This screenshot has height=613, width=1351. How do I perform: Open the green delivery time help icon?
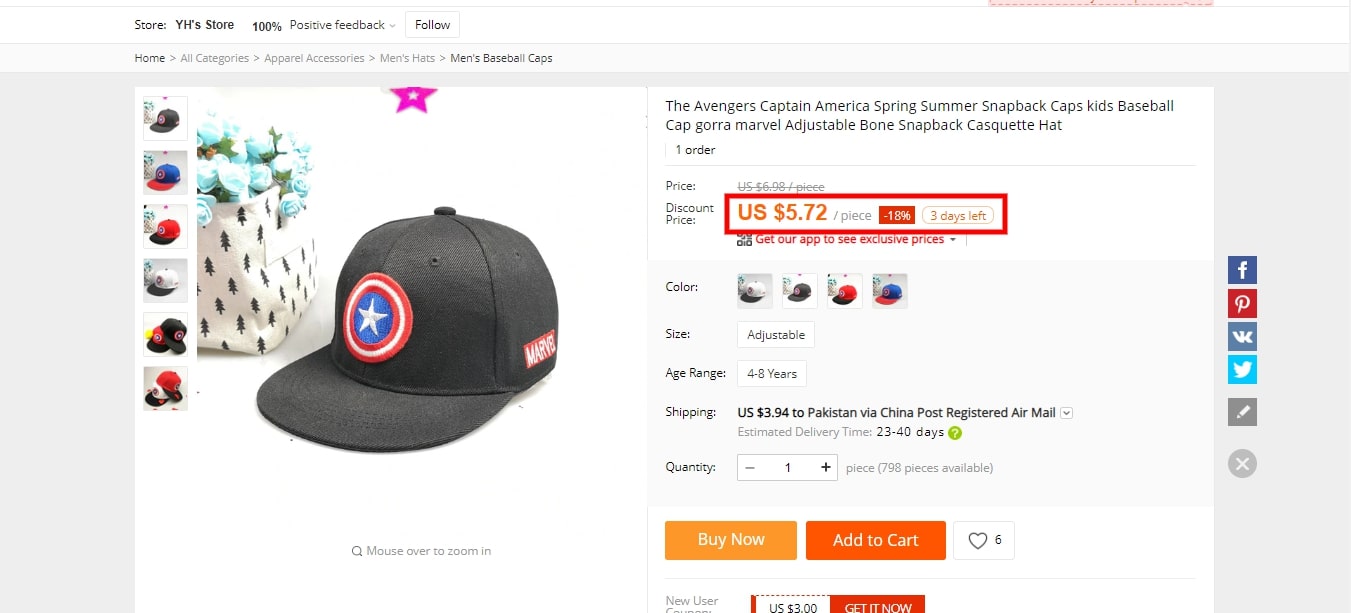955,433
